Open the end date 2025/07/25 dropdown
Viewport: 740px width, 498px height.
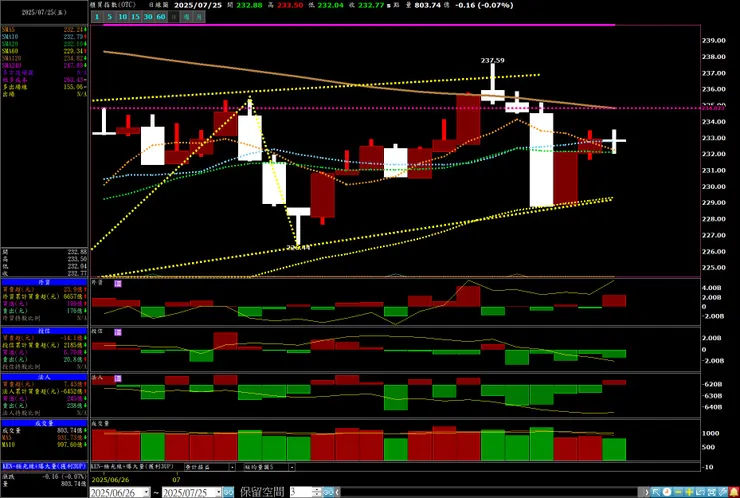click(219, 492)
